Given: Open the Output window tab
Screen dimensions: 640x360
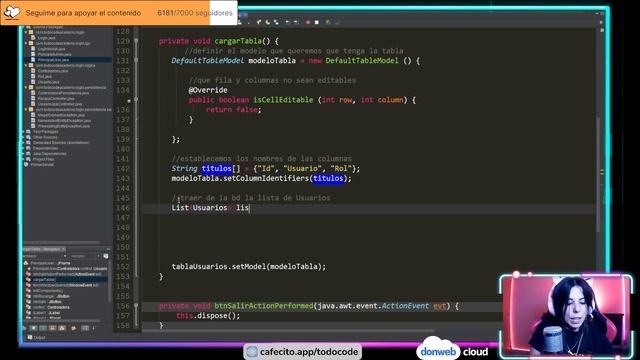Looking at the screenshot, I should tap(36, 338).
